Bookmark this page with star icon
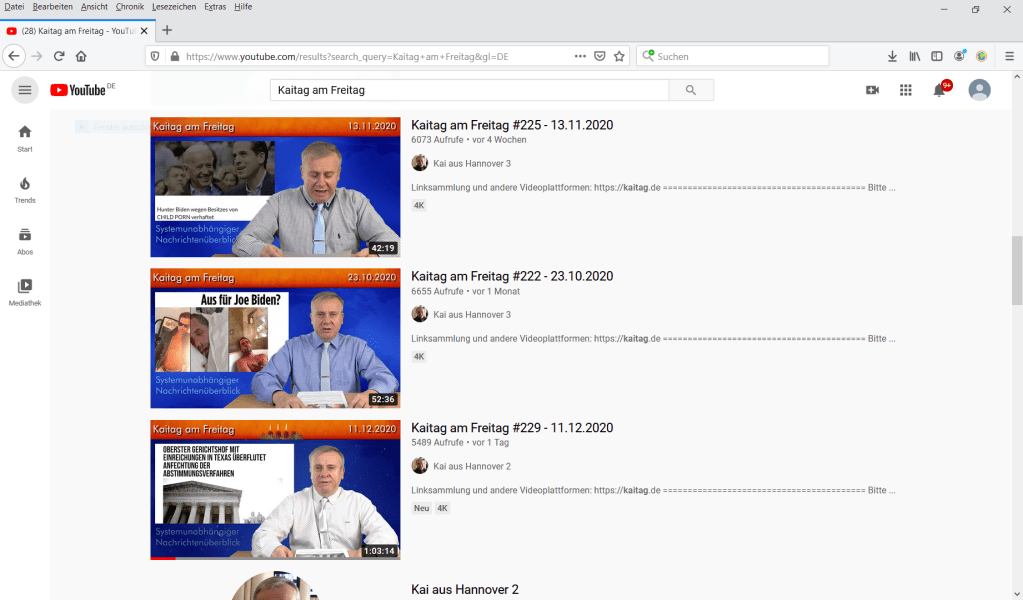Screen dimensions: 1023x600 (619, 56)
